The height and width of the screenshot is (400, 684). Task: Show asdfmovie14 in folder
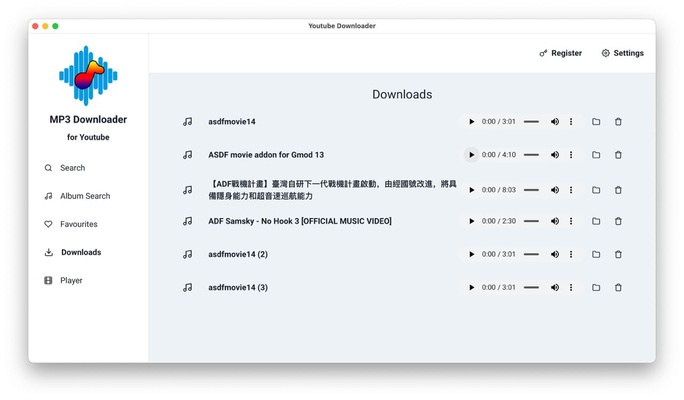596,122
